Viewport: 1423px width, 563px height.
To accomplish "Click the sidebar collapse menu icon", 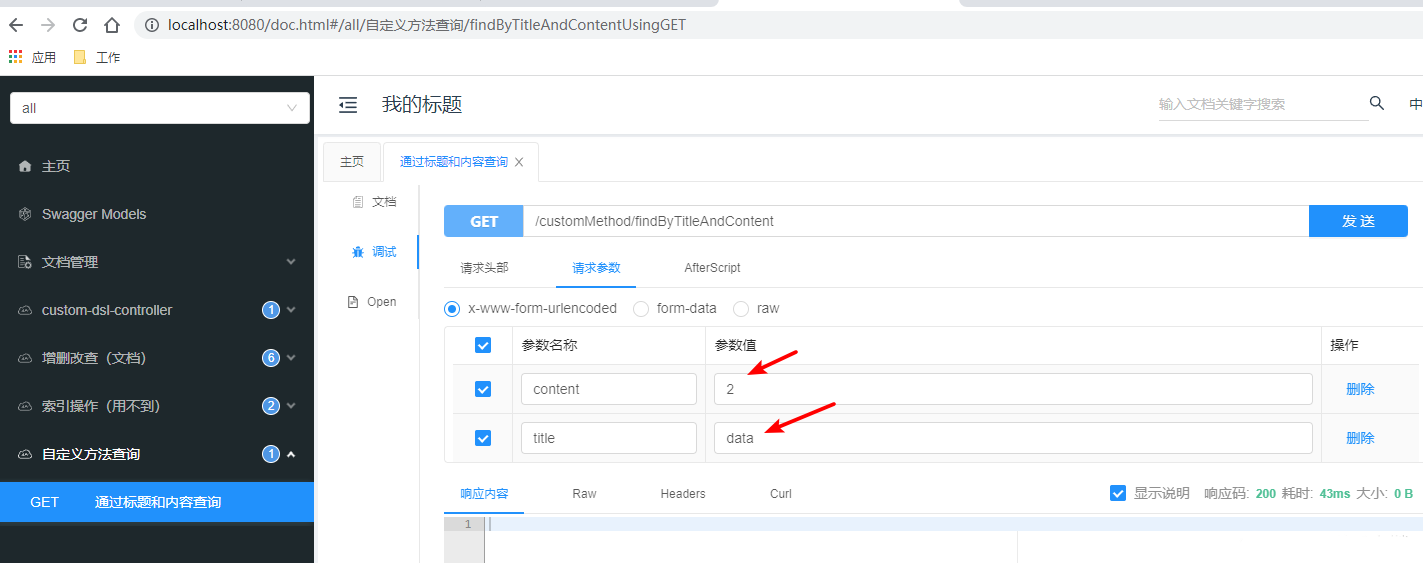I will (348, 105).
